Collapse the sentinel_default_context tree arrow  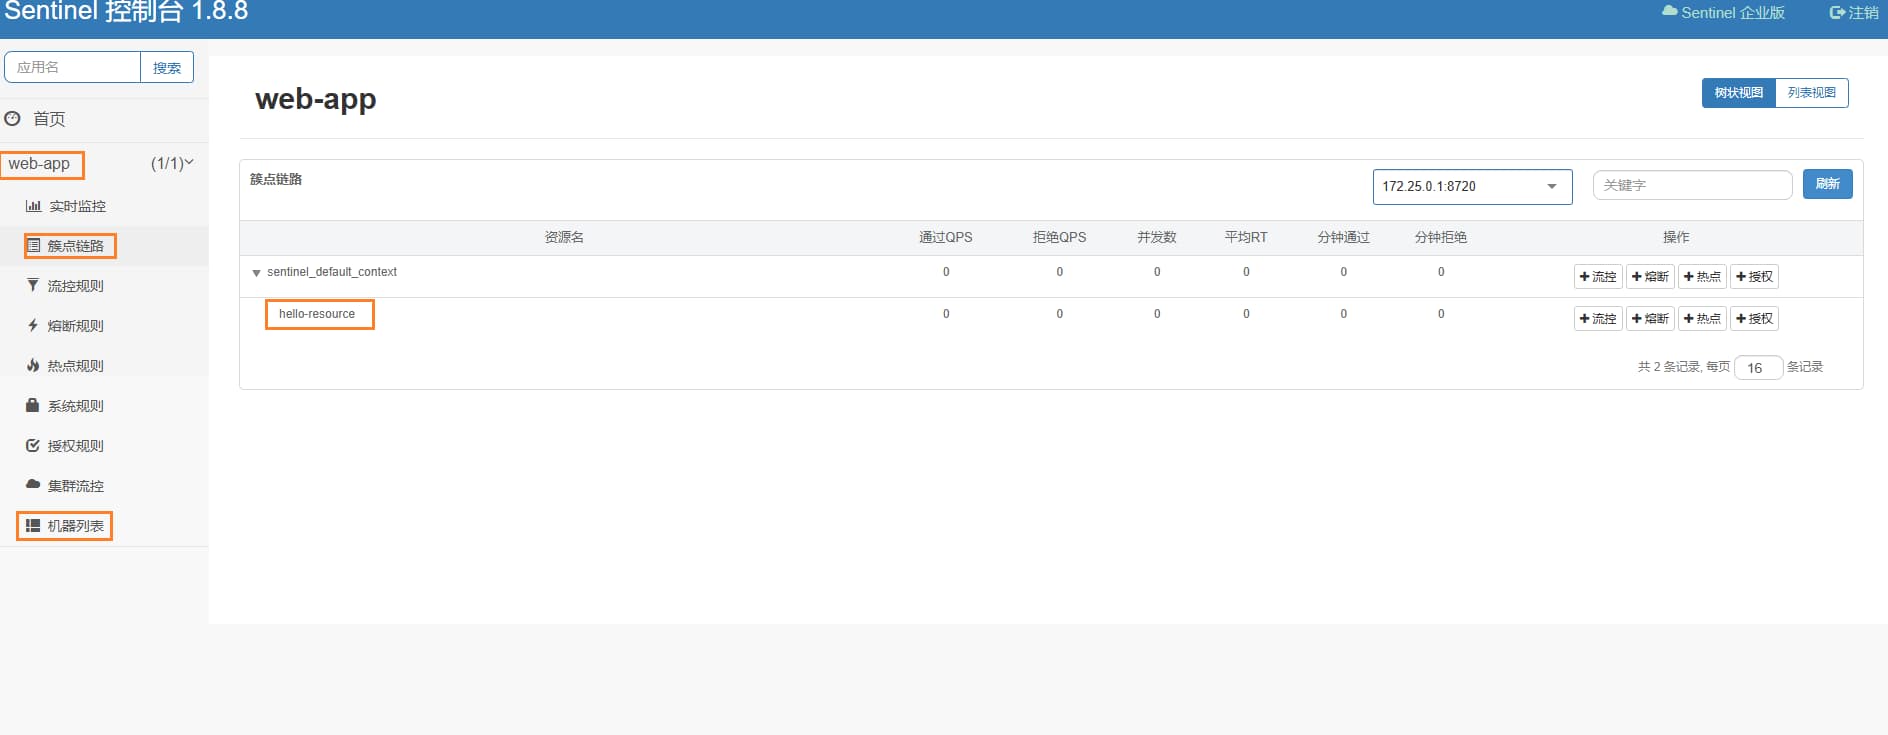(x=256, y=273)
